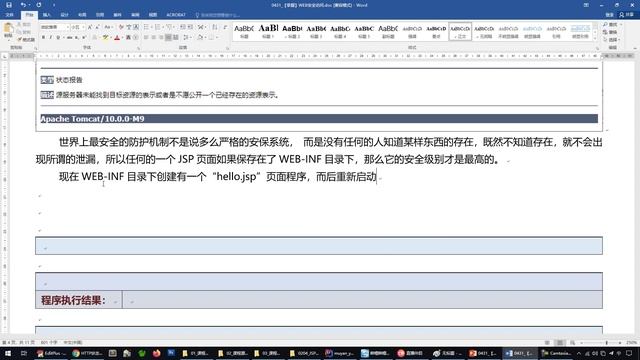Screen dimensions: 640x360
Task: Apply the bold AaBl heading 1 style
Action: [268, 31]
